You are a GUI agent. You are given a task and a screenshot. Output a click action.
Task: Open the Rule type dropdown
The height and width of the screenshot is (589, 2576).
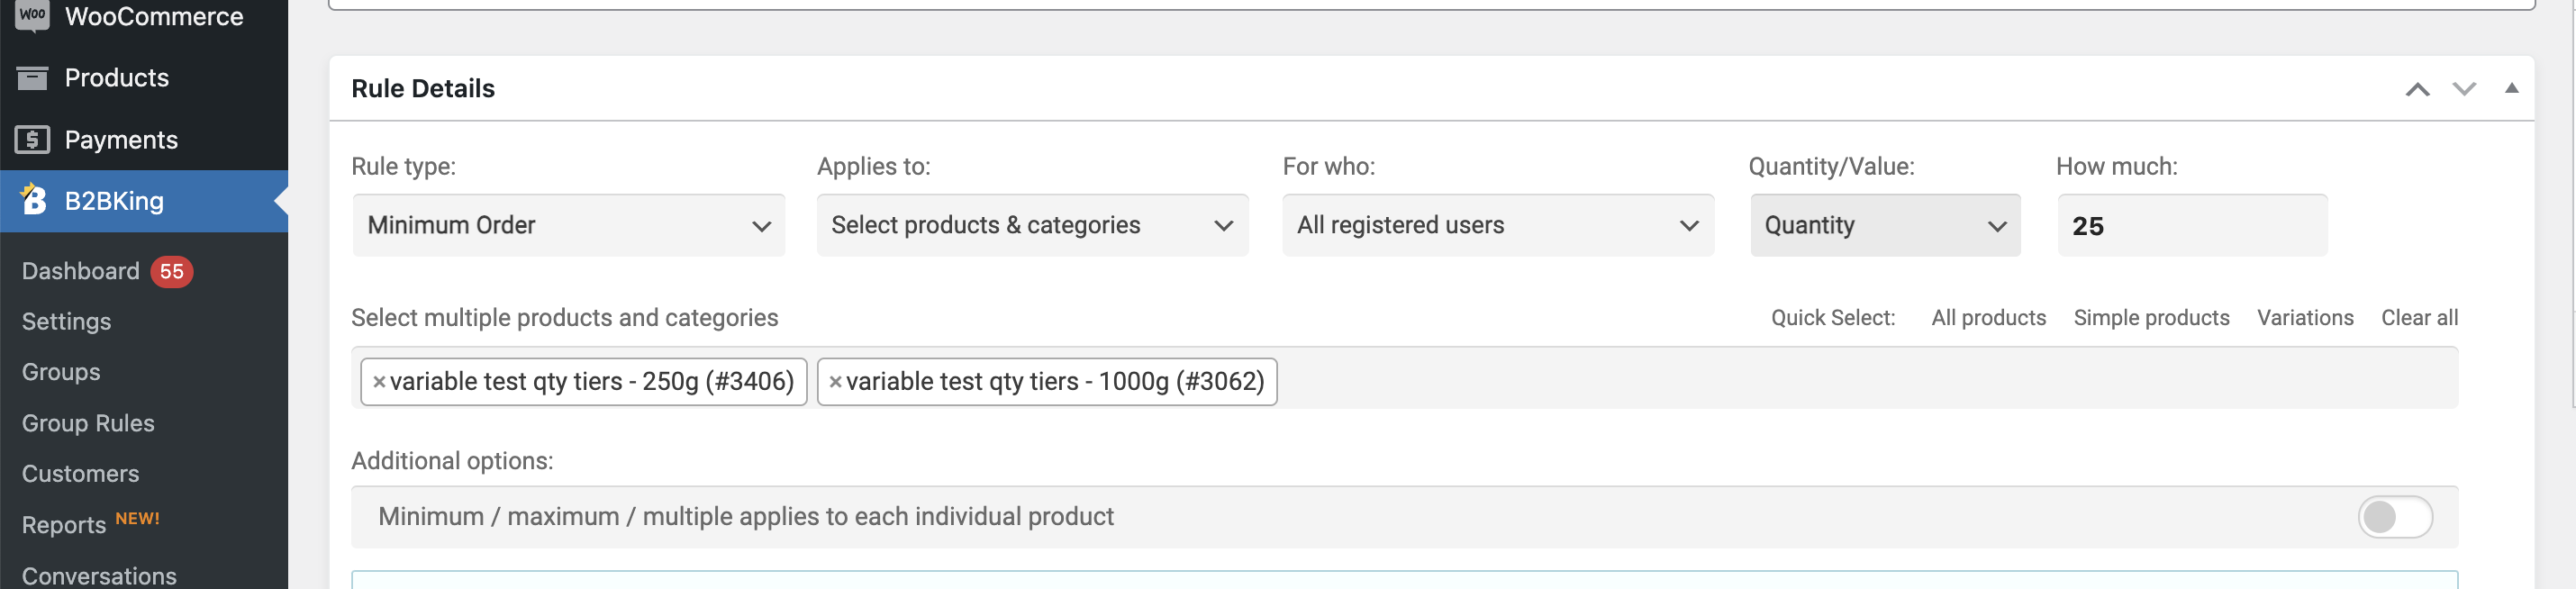(x=569, y=225)
